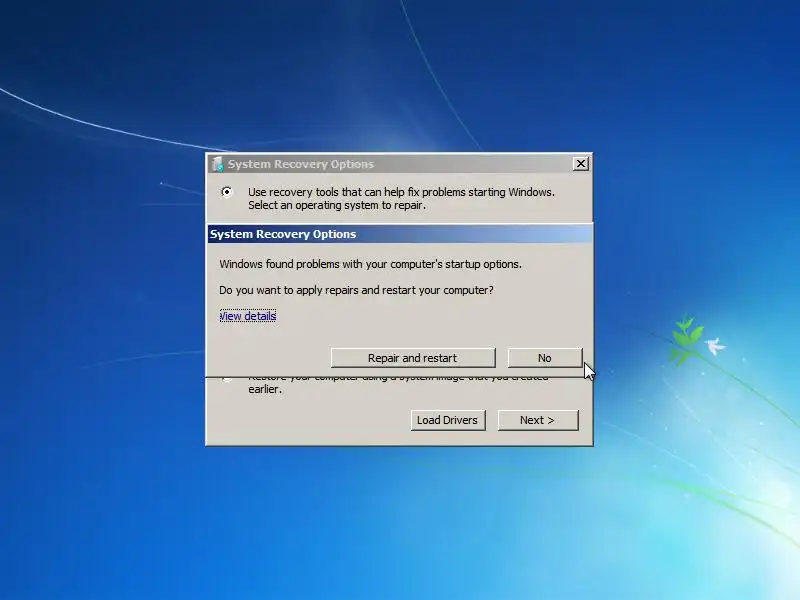This screenshot has height=600, width=800.
Task: Choose No to decline repairs
Action: coord(544,358)
